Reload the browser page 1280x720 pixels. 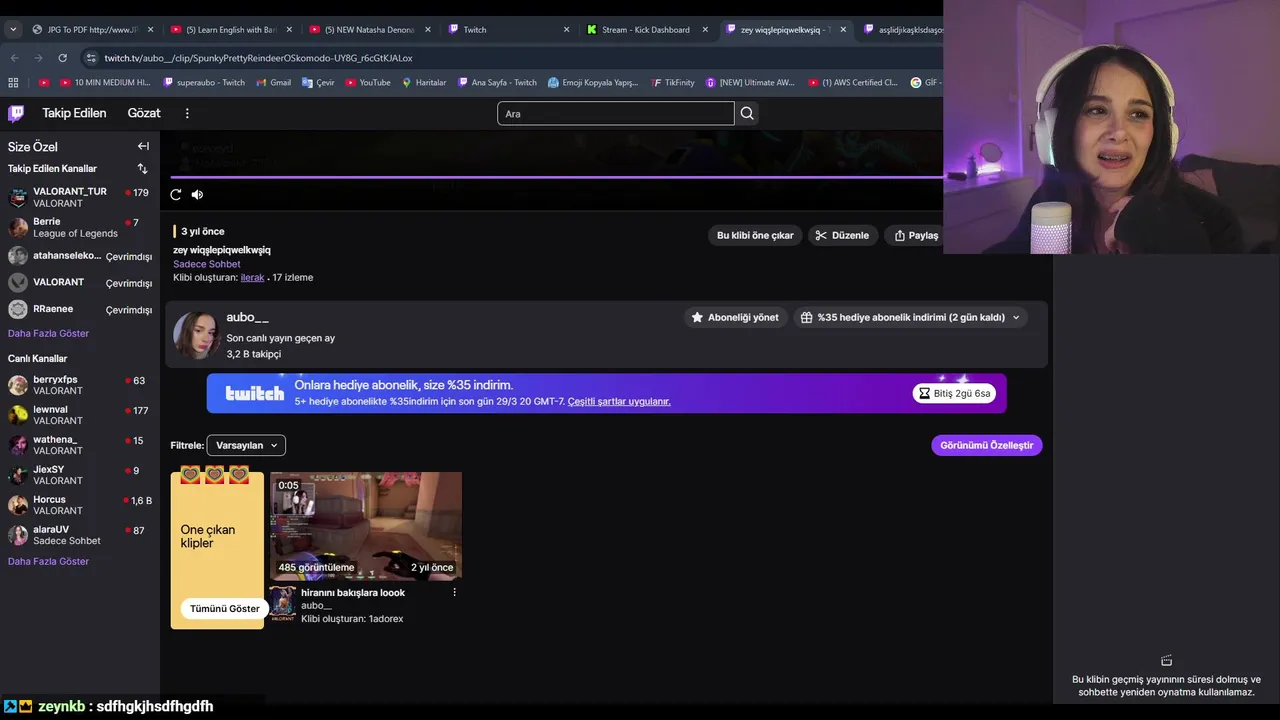pos(62,58)
